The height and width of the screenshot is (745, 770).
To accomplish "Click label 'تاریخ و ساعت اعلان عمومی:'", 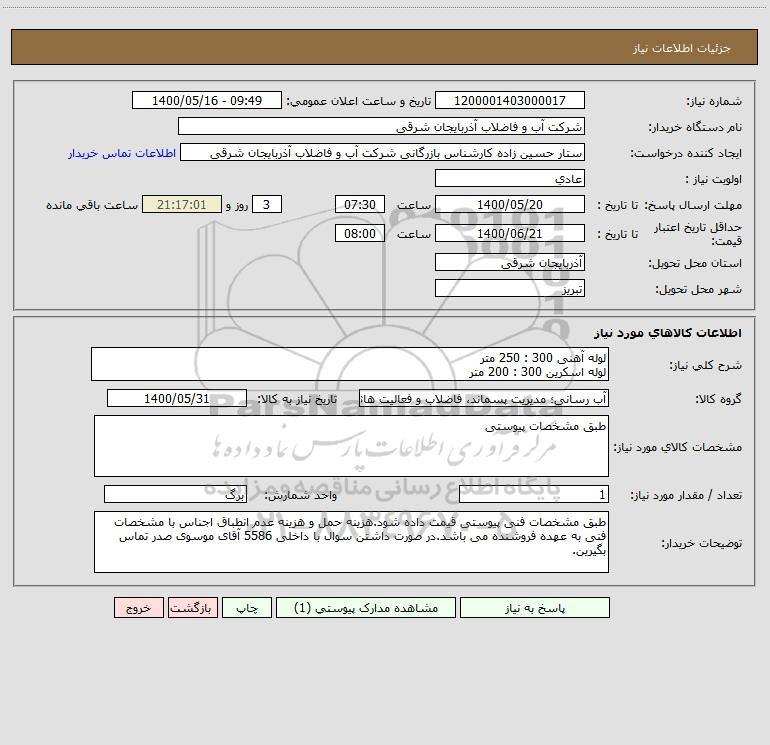I will [x=359, y=101].
